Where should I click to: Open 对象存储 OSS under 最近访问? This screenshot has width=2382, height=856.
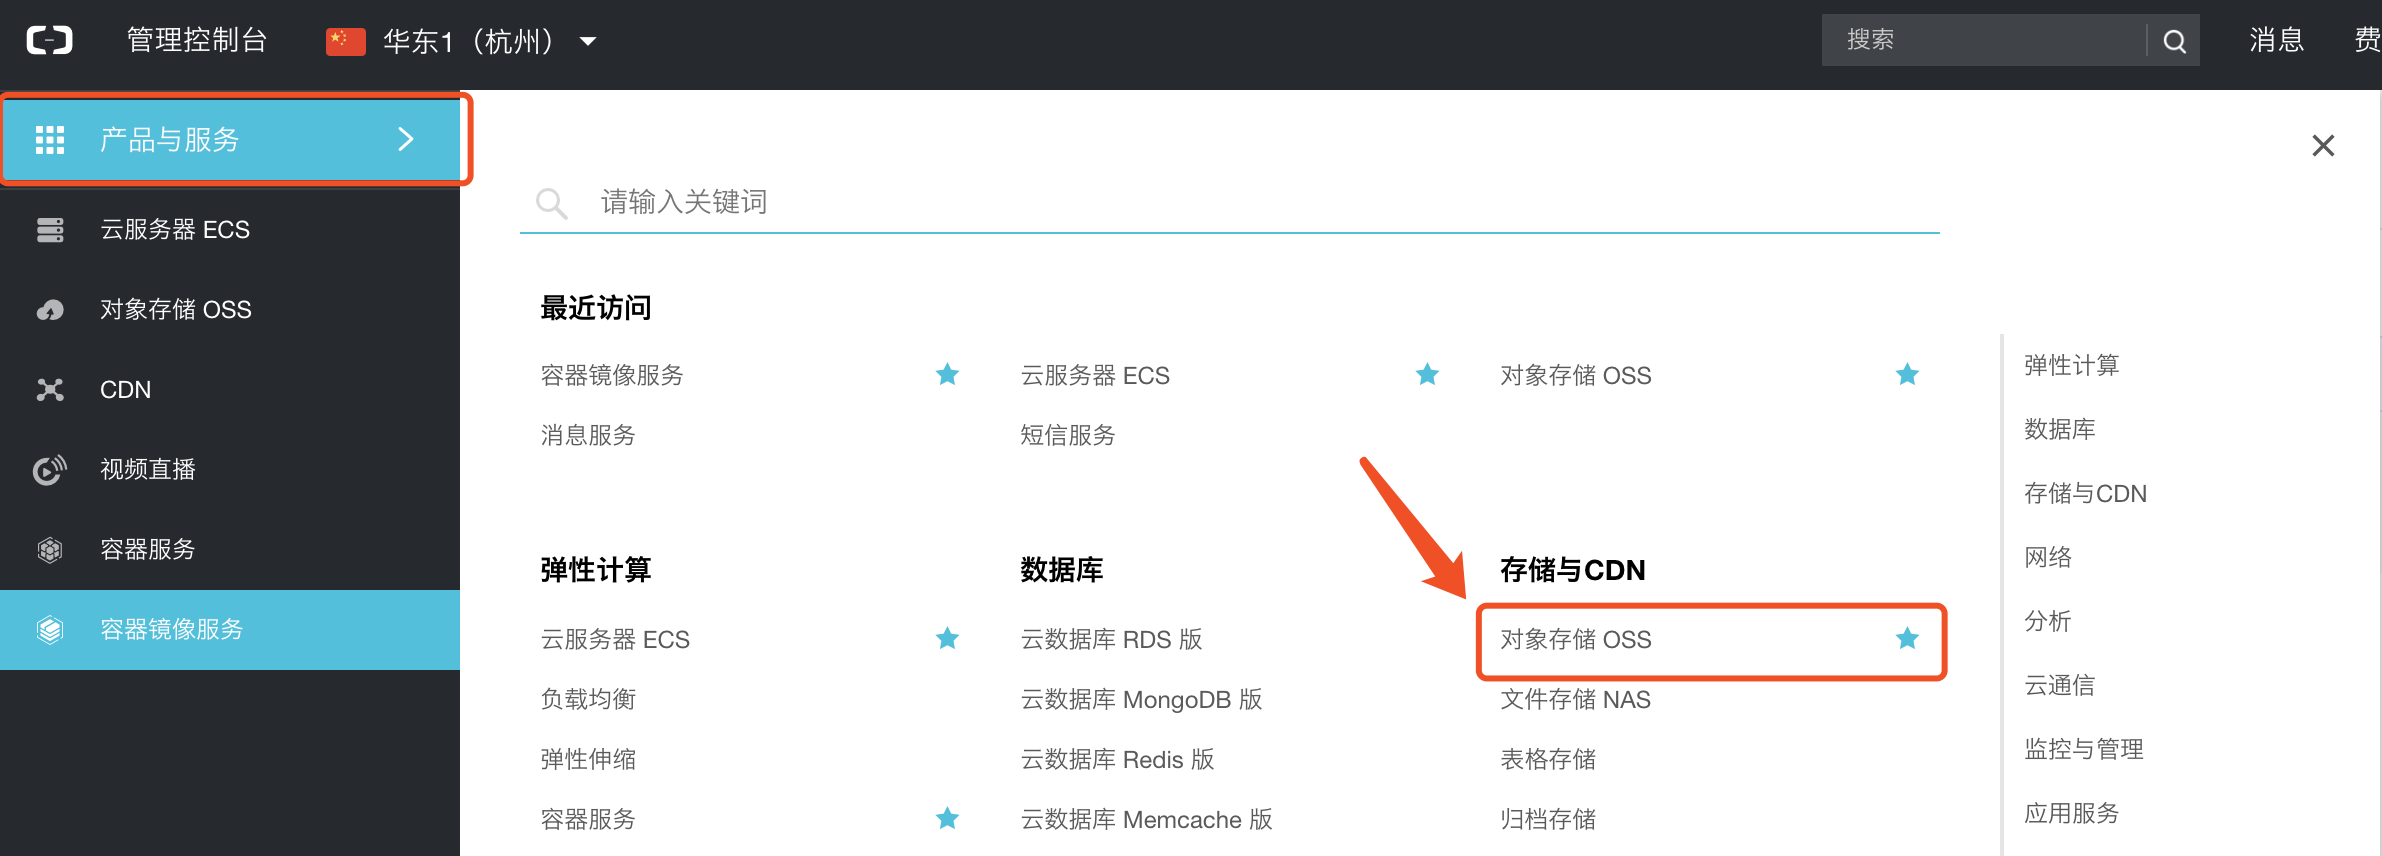click(1576, 375)
